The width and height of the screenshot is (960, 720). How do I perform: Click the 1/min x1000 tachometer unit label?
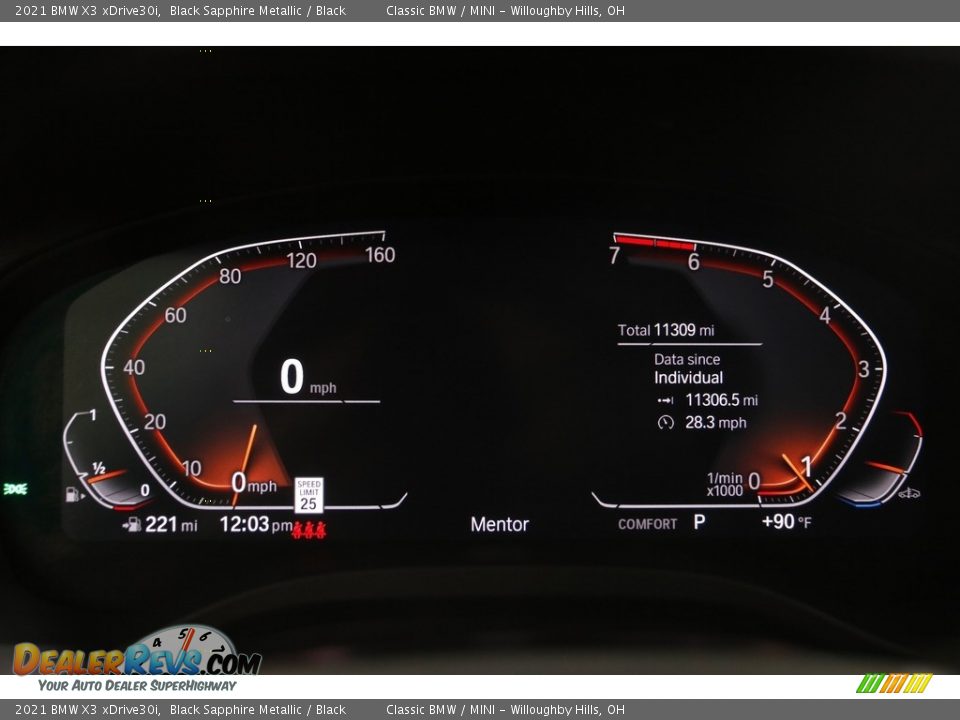tap(725, 484)
